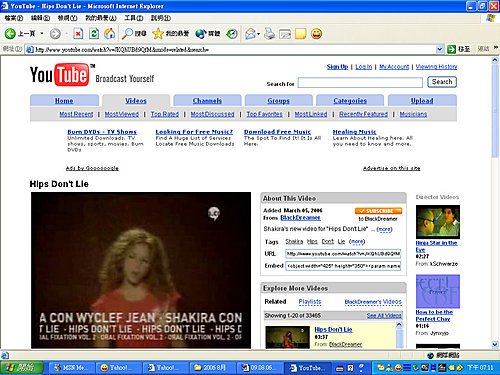Open the second menu bar item
Image resolution: width=500 pixels, height=375 pixels.
click(40, 18)
